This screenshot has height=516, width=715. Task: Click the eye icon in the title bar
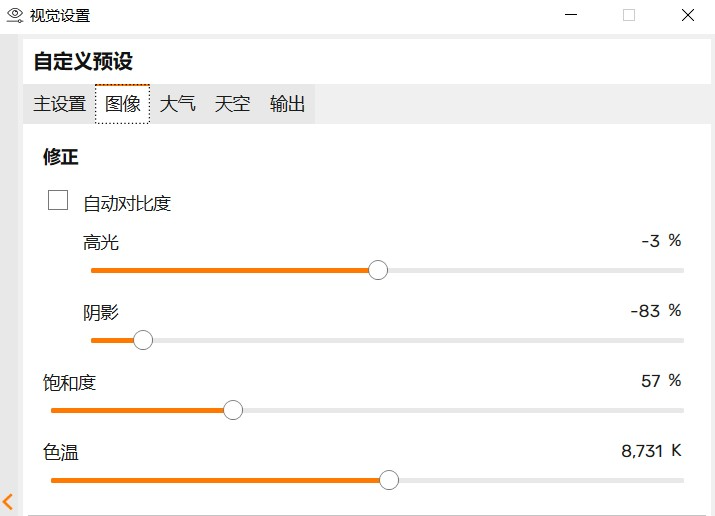pos(15,15)
